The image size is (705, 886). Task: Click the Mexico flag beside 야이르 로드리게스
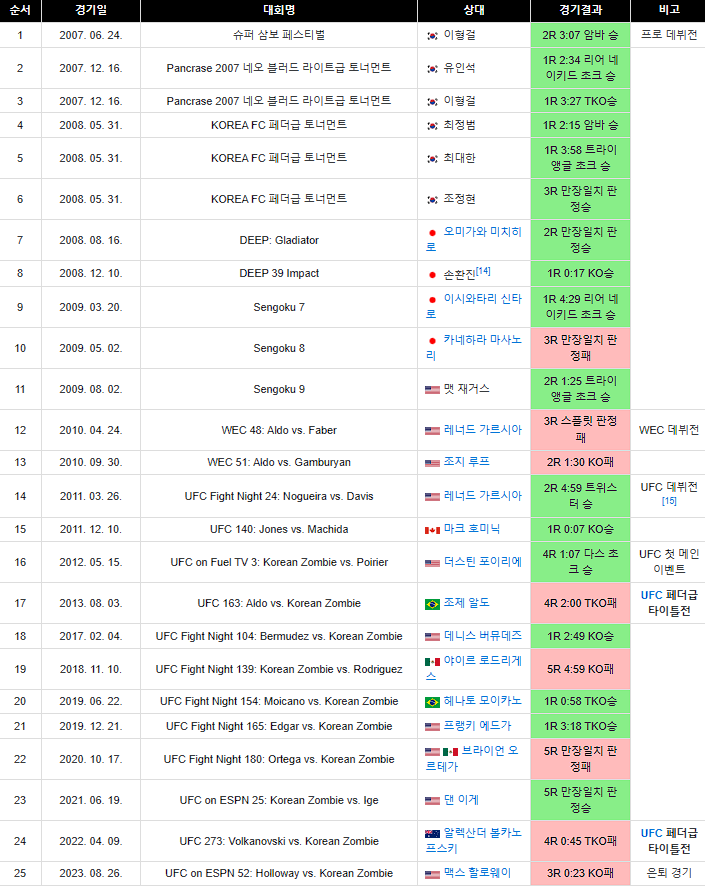[432, 662]
